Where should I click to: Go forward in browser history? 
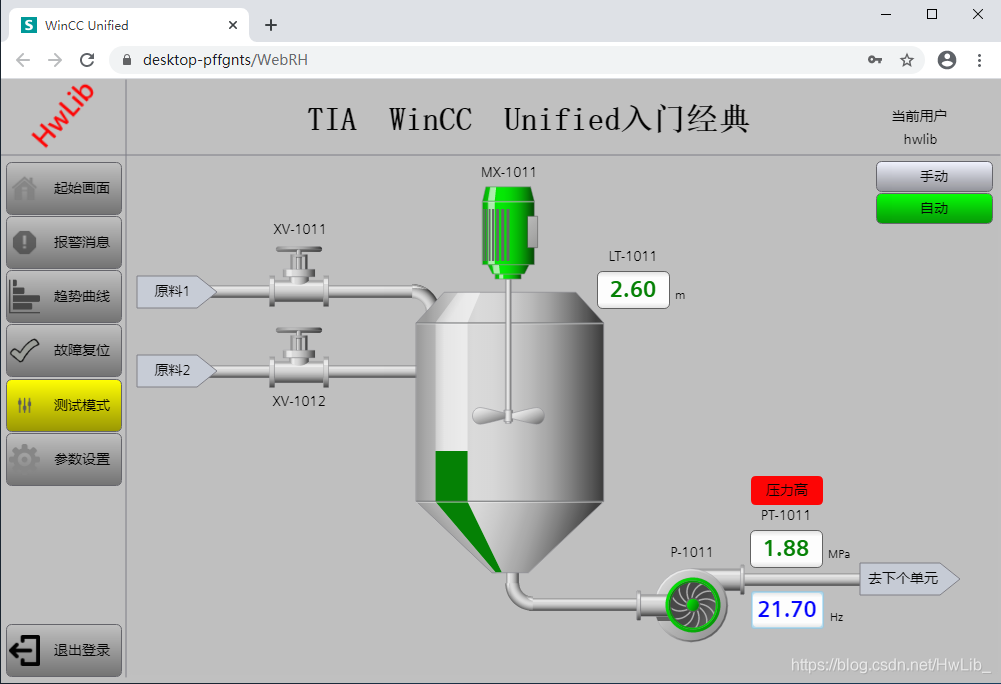(x=55, y=60)
